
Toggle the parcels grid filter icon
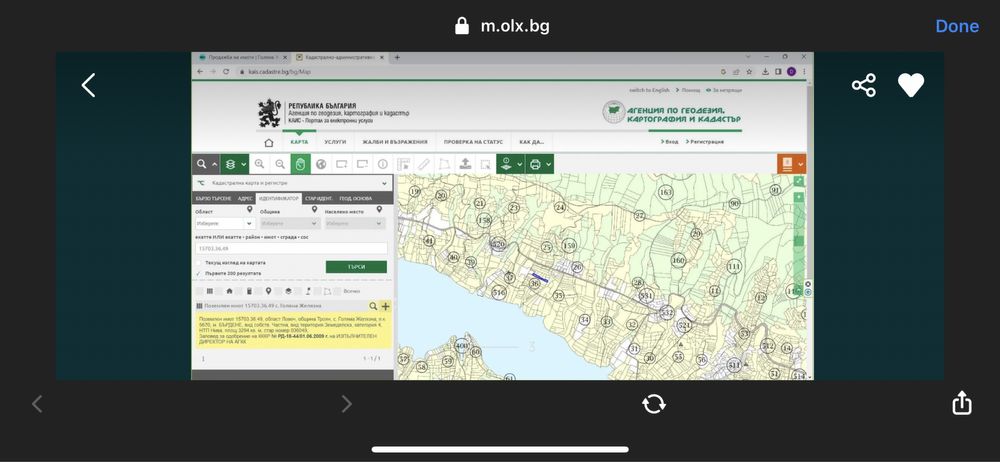[x=209, y=291]
